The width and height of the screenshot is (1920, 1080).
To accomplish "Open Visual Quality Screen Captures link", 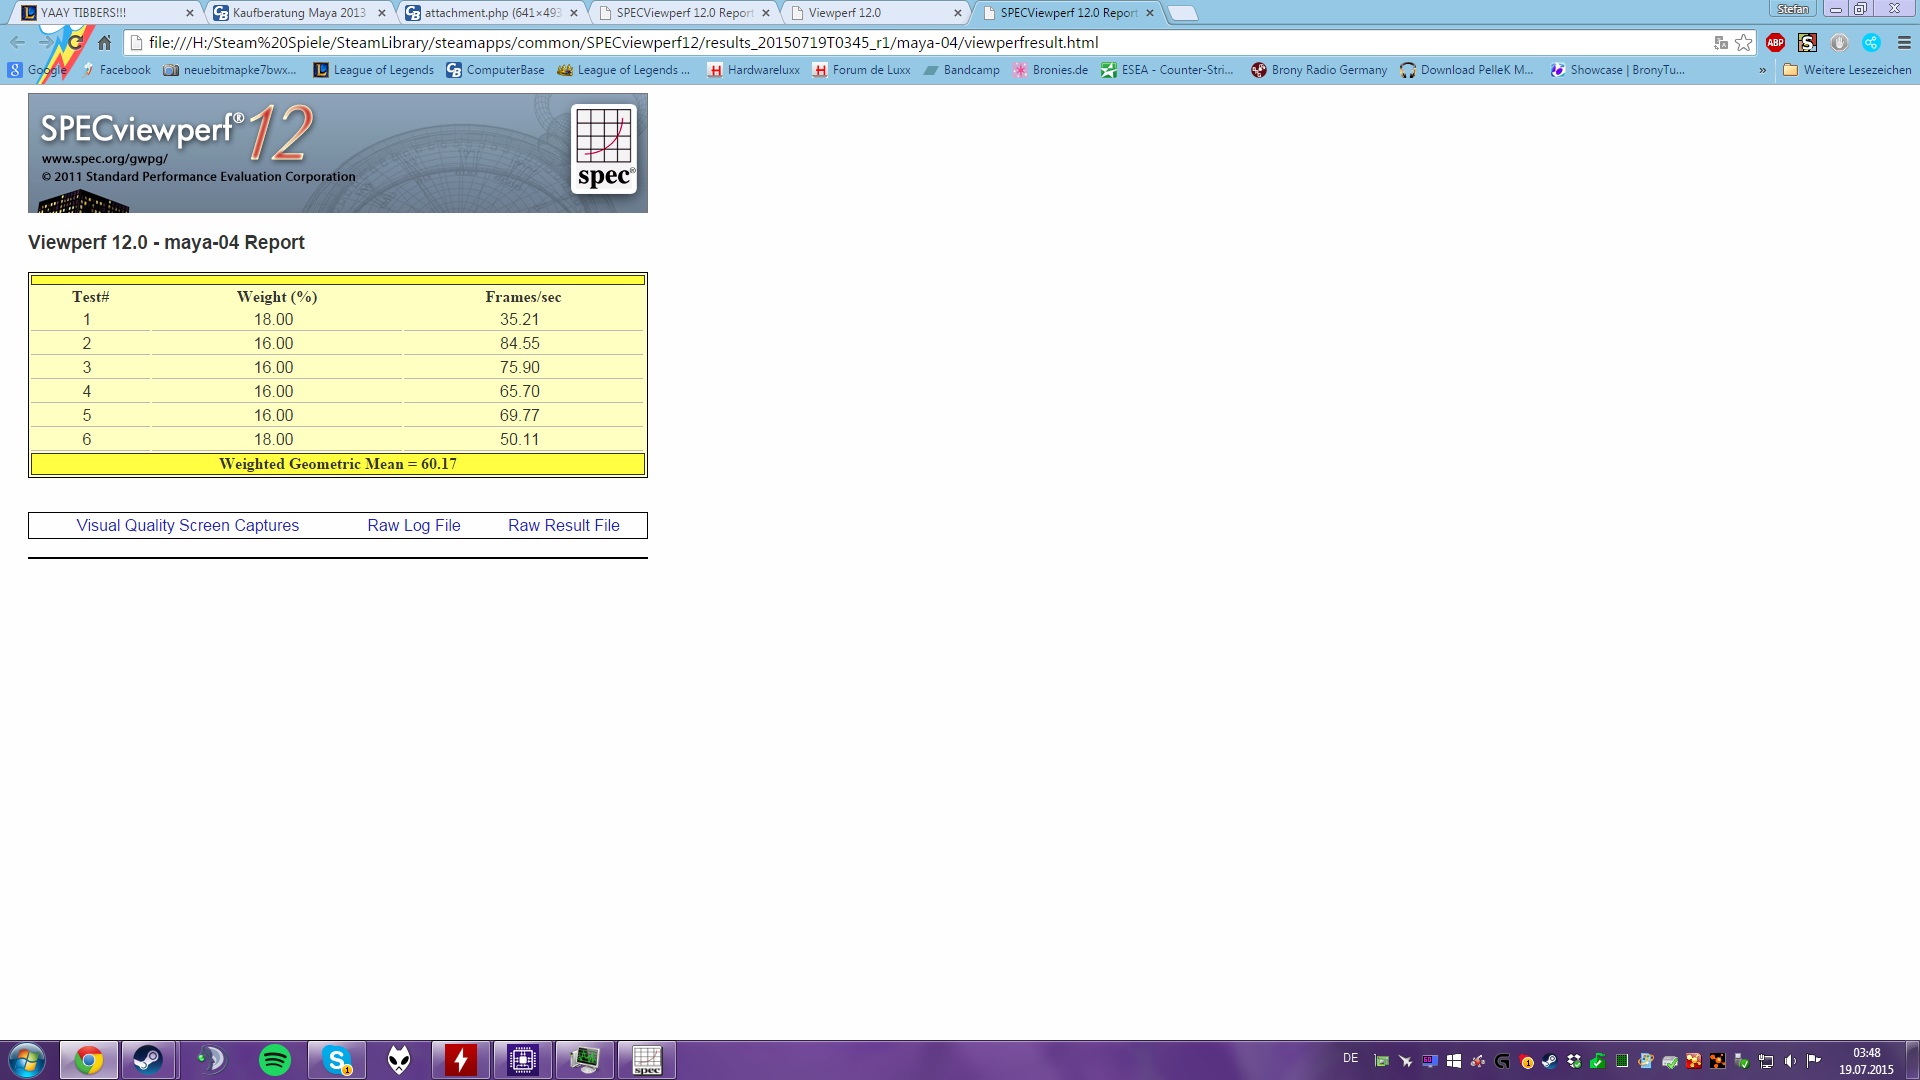I will [x=188, y=526].
